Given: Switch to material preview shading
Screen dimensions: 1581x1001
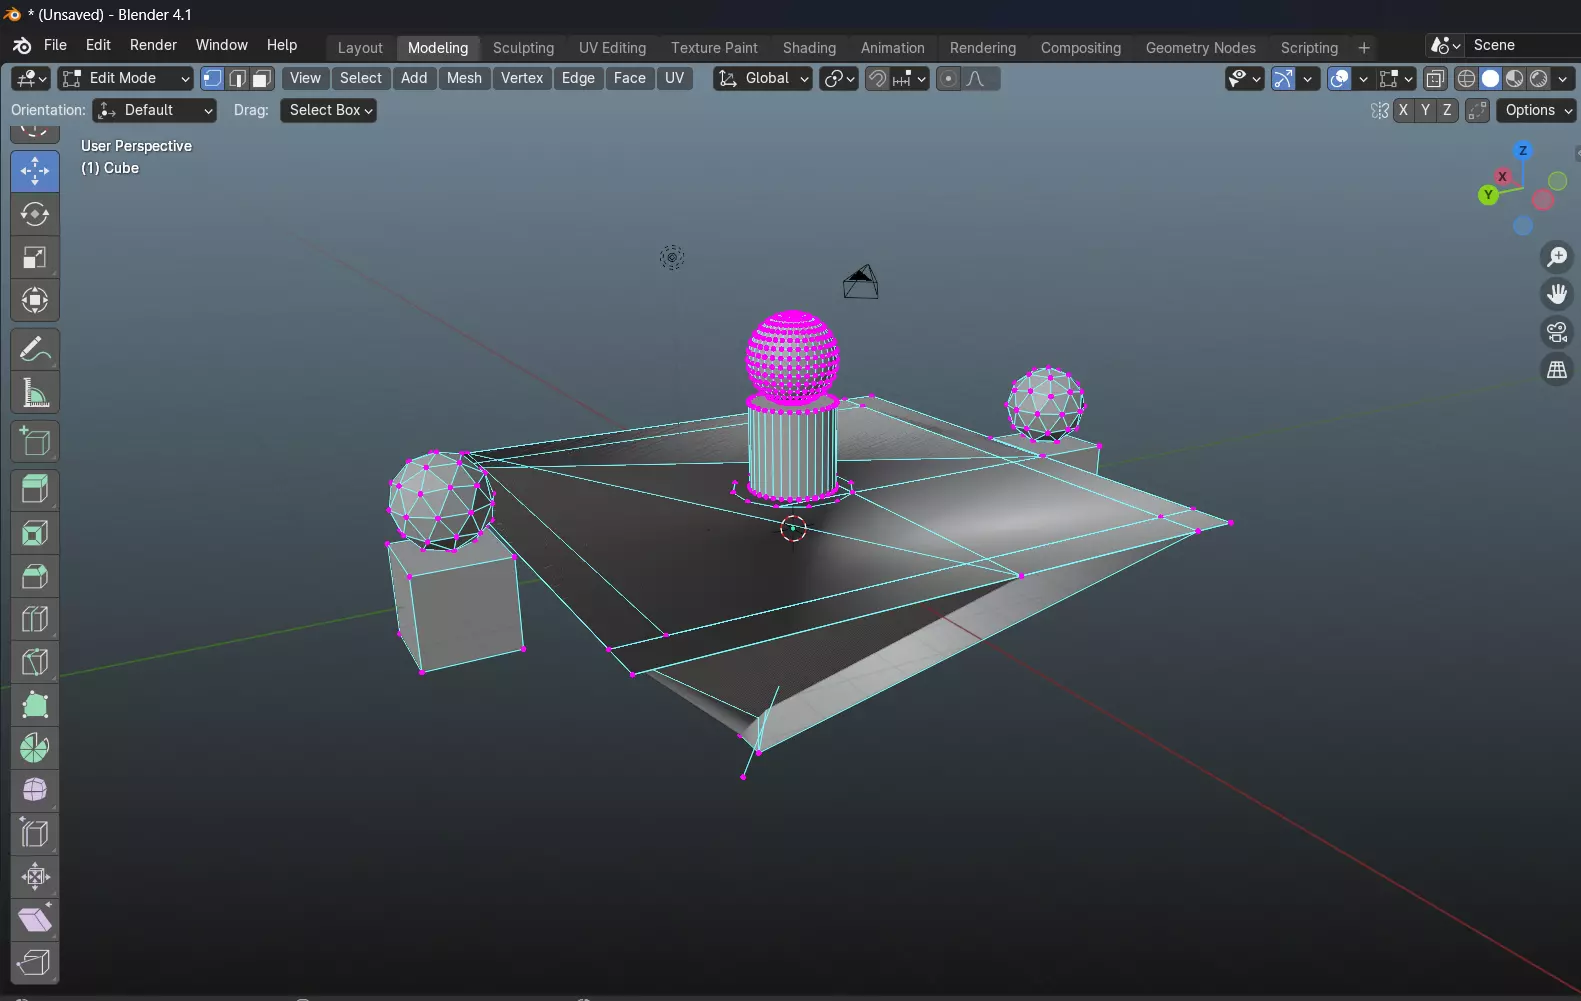Looking at the screenshot, I should coord(1514,78).
